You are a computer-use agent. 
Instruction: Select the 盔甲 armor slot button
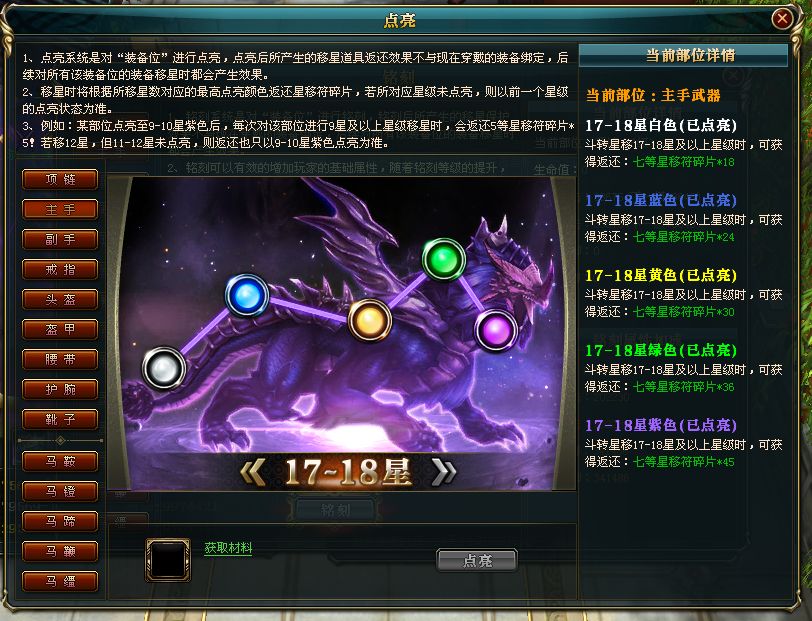point(60,329)
